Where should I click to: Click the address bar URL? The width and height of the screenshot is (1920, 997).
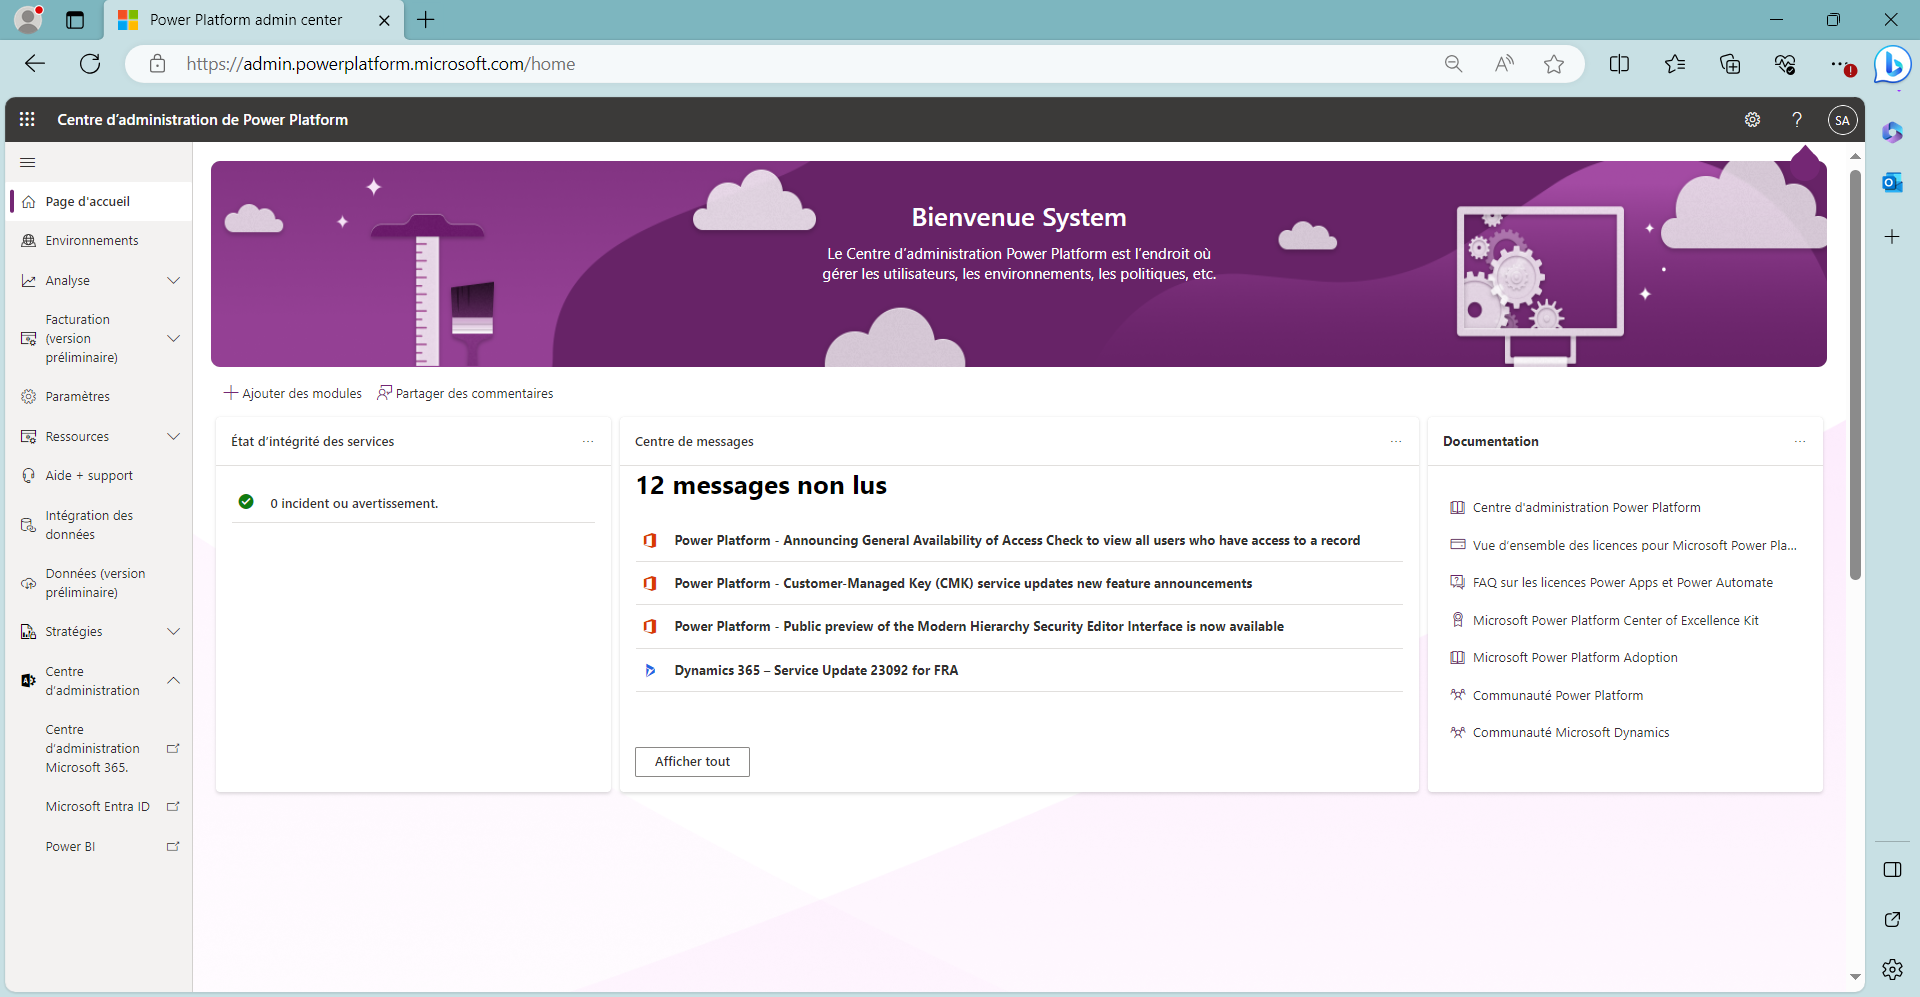pyautogui.click(x=381, y=64)
